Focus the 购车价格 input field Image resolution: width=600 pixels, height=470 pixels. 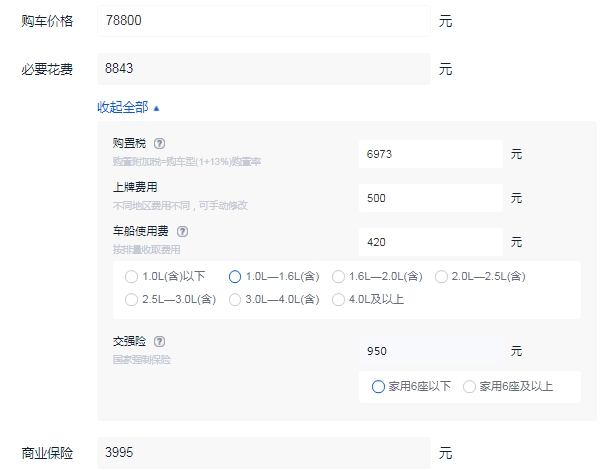pos(264,21)
